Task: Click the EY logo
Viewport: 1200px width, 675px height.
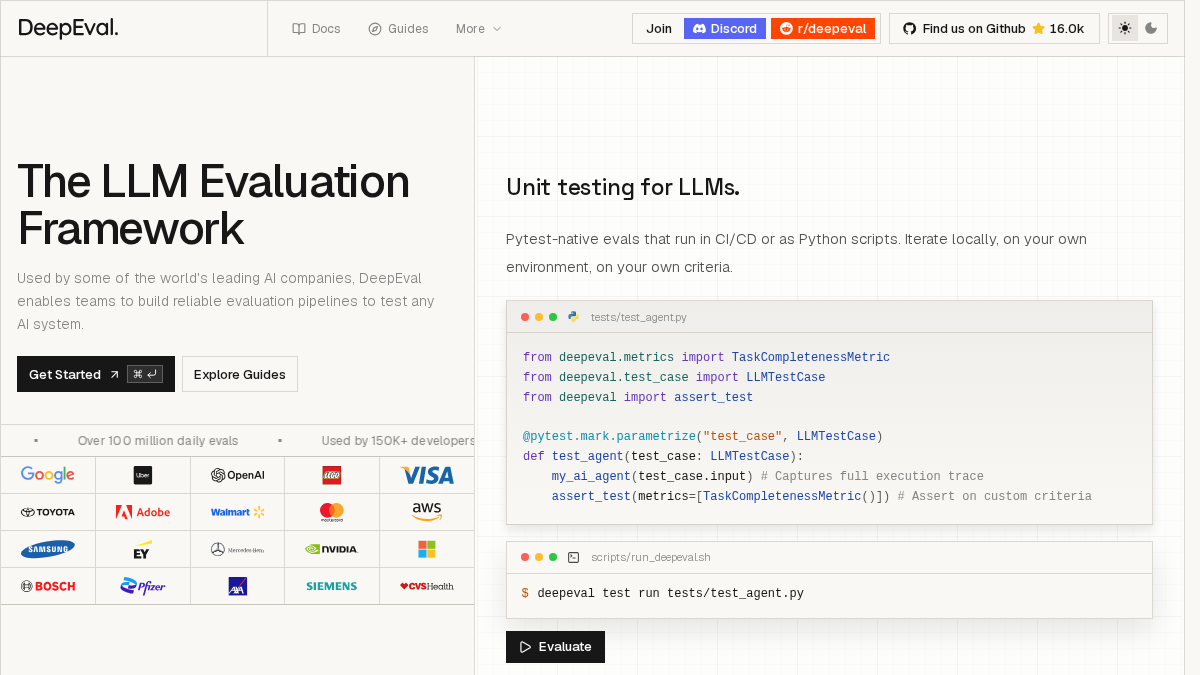Action: coord(142,549)
